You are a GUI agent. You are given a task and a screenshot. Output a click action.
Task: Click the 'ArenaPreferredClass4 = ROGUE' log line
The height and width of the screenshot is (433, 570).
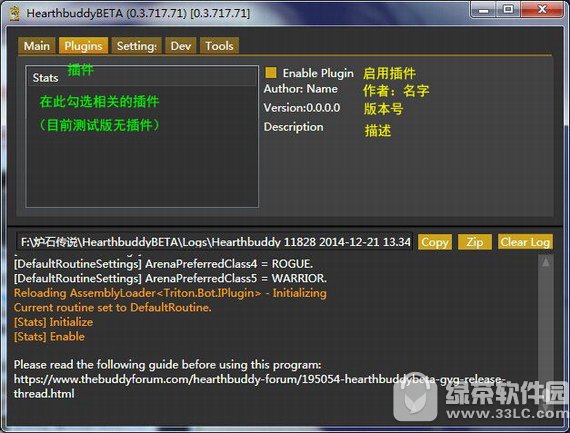pos(163,264)
